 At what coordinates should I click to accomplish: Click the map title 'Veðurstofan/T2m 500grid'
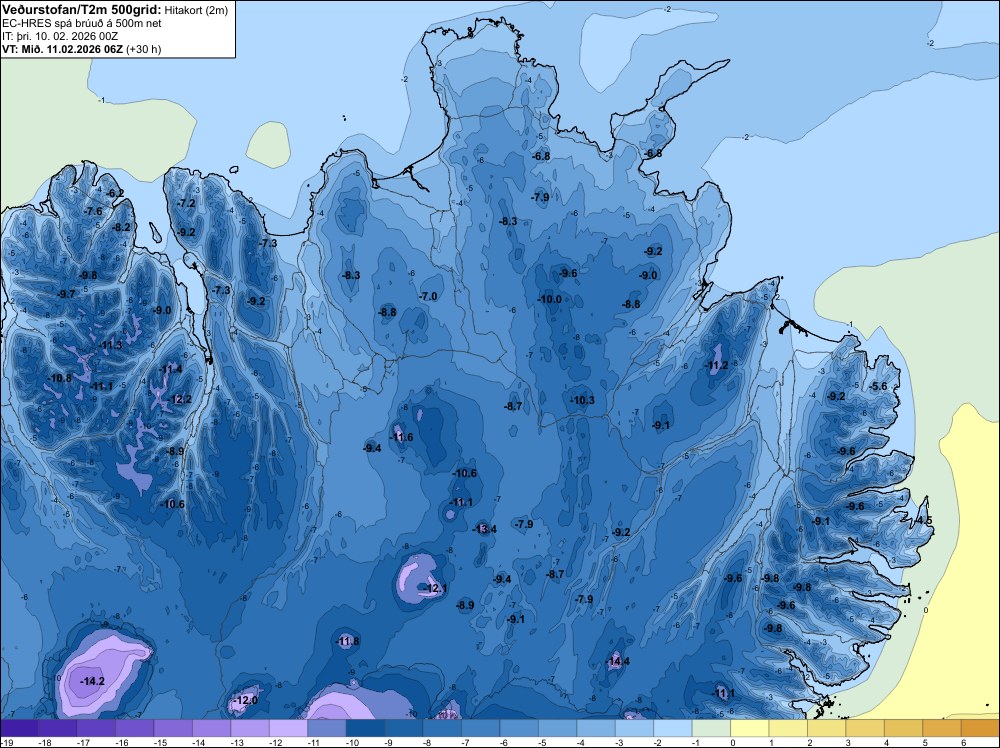[81, 10]
